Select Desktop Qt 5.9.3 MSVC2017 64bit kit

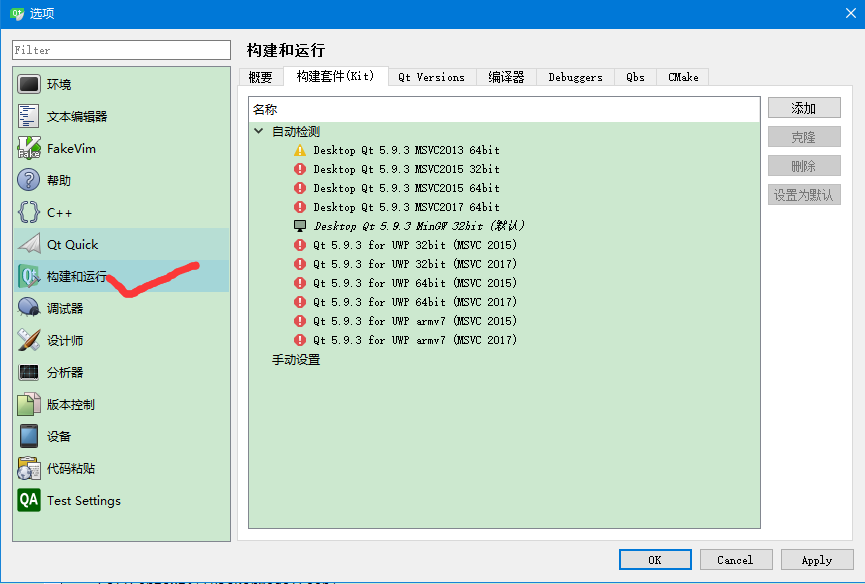click(407, 207)
